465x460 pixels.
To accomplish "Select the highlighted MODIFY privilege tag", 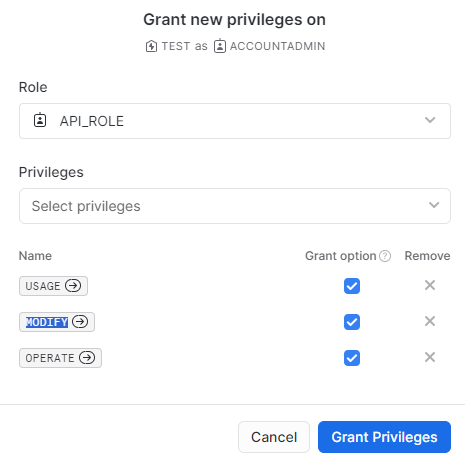I will click(x=47, y=322).
